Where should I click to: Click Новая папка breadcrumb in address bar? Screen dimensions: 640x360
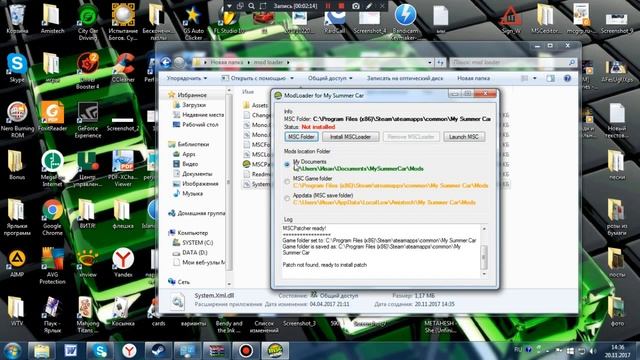point(227,62)
